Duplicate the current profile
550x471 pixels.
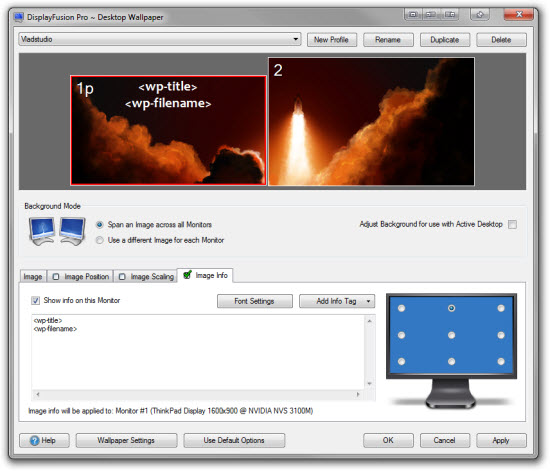coord(444,40)
